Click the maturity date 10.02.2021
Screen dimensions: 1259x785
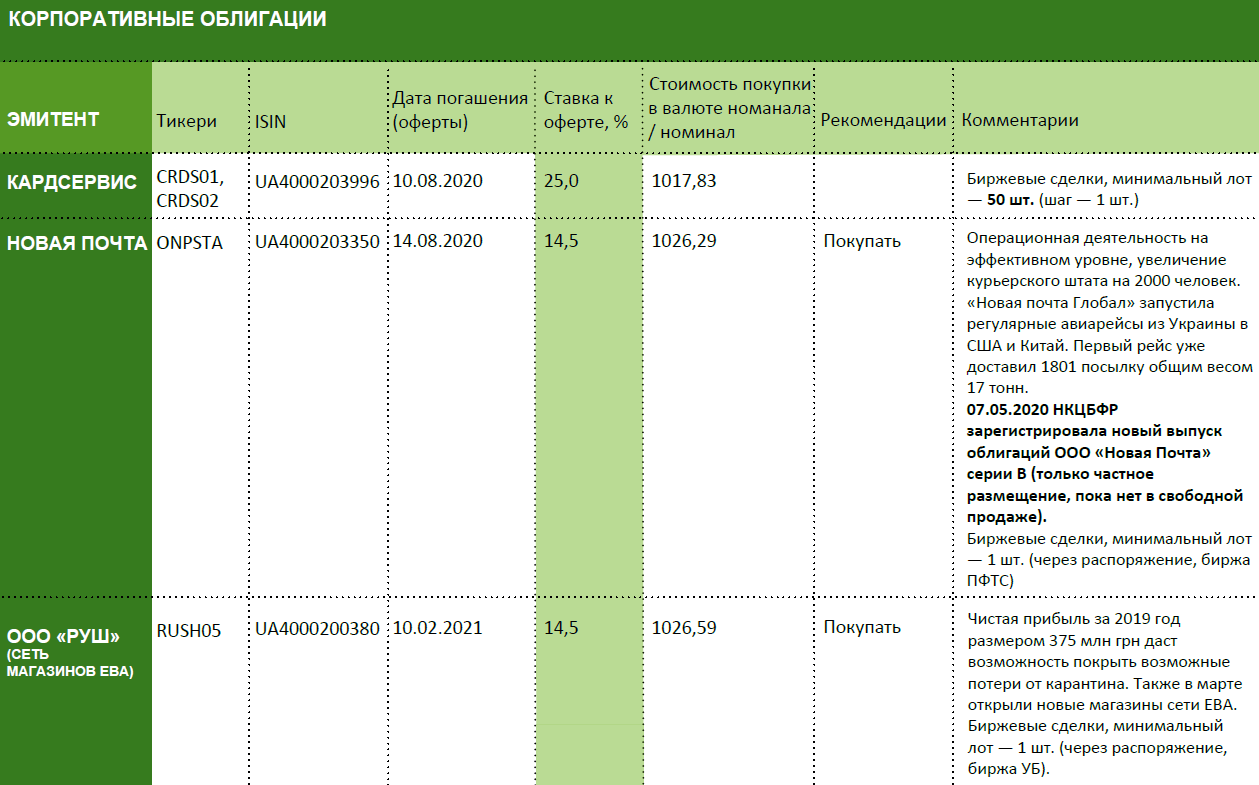click(437, 628)
